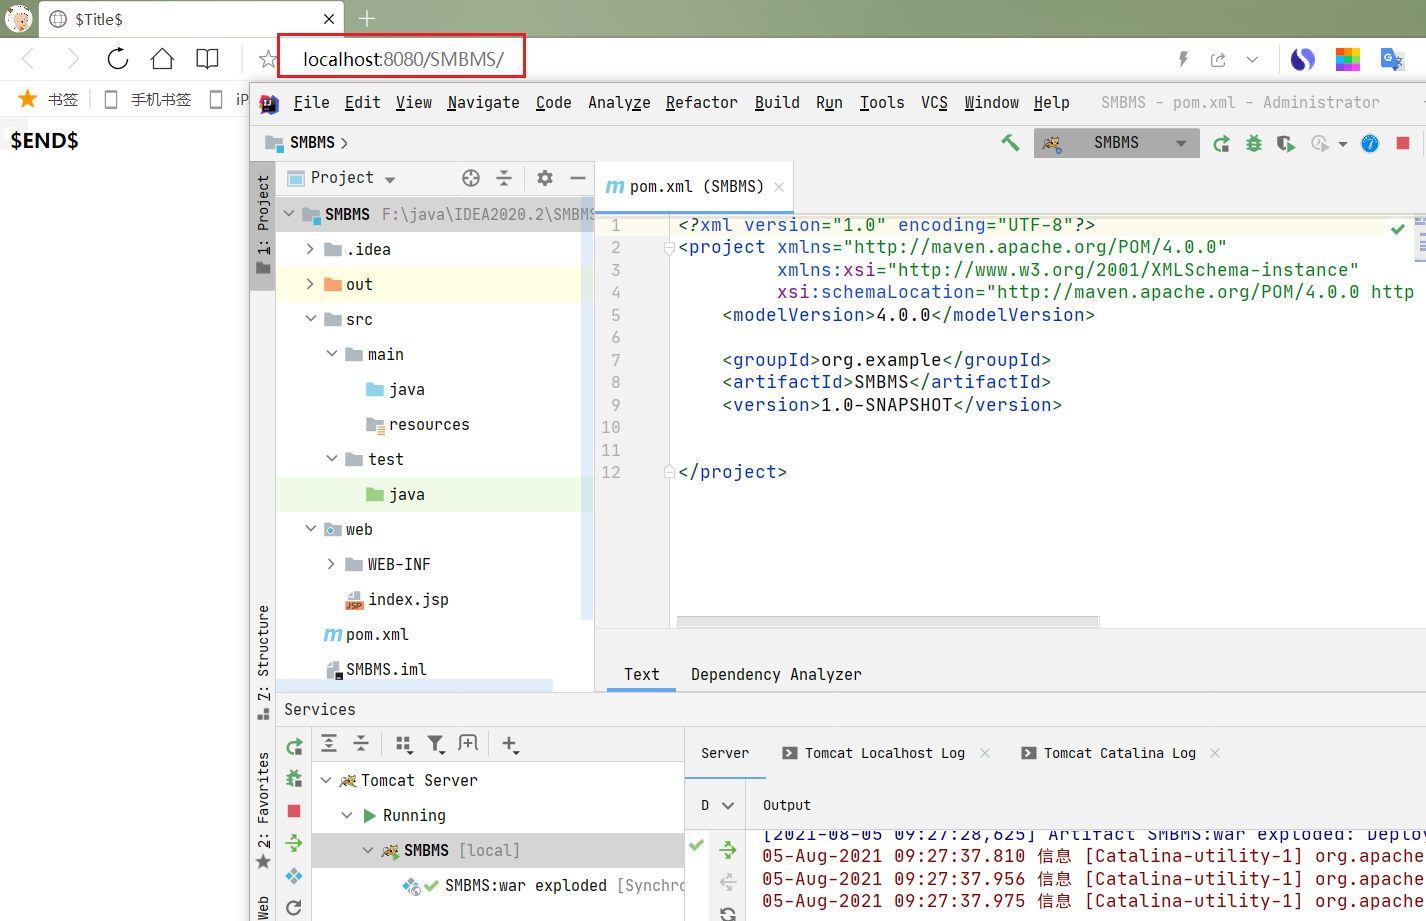This screenshot has width=1426, height=921.
Task: Select index.jsp in project tree
Action: tap(408, 599)
